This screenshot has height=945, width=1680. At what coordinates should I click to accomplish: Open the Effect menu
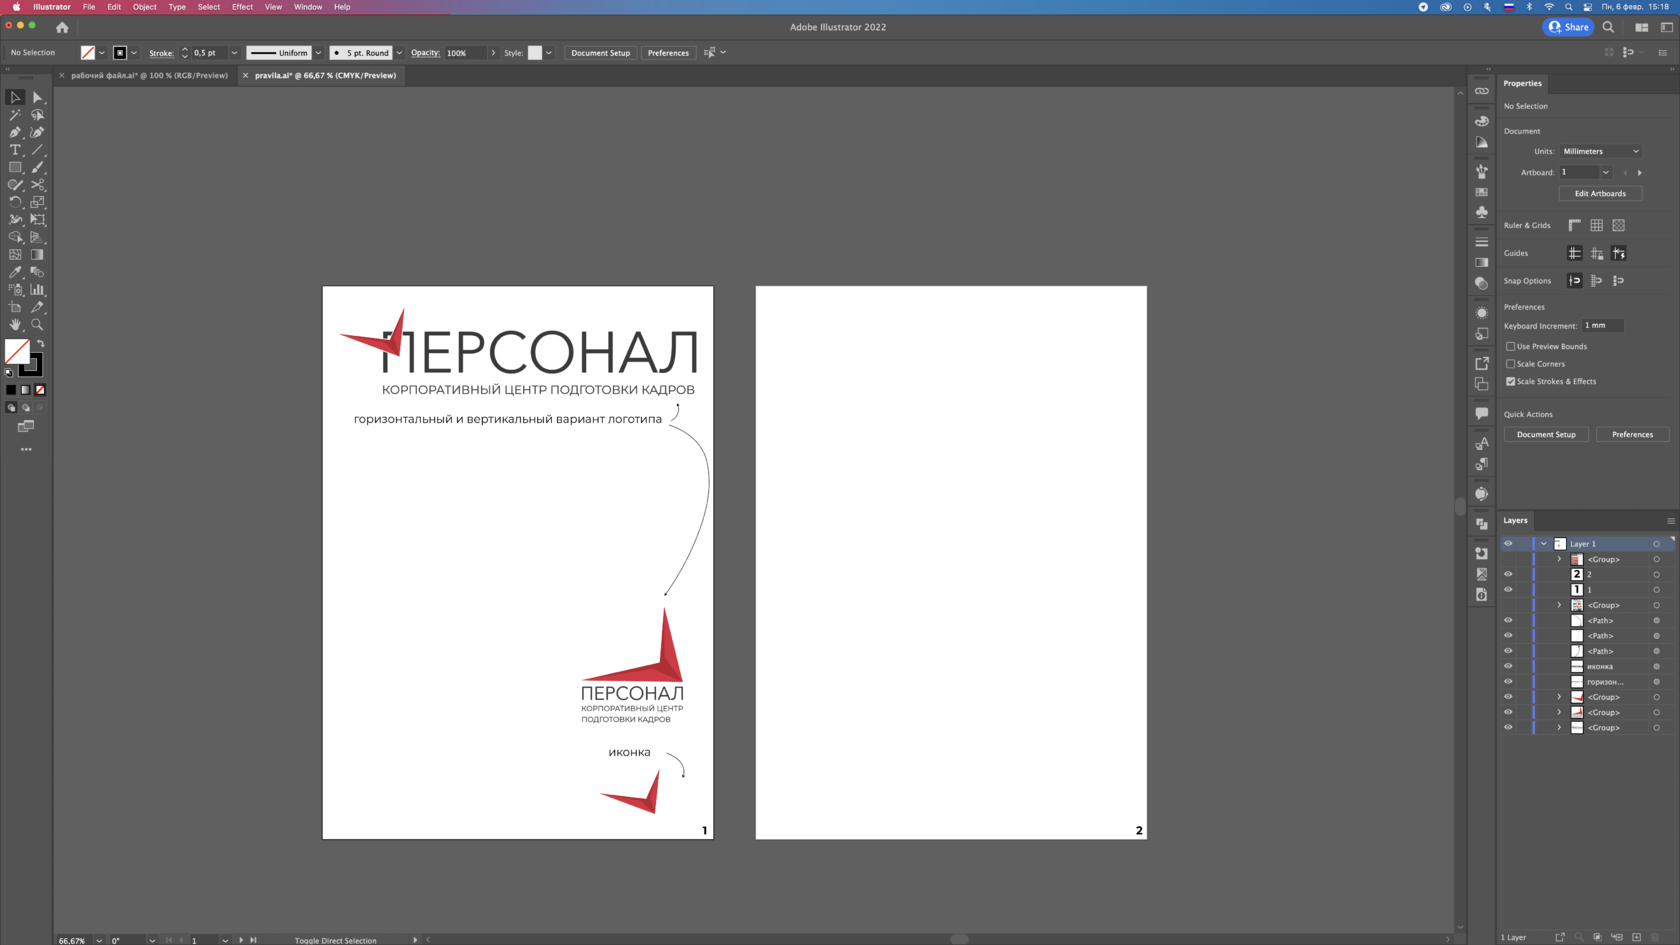(242, 7)
